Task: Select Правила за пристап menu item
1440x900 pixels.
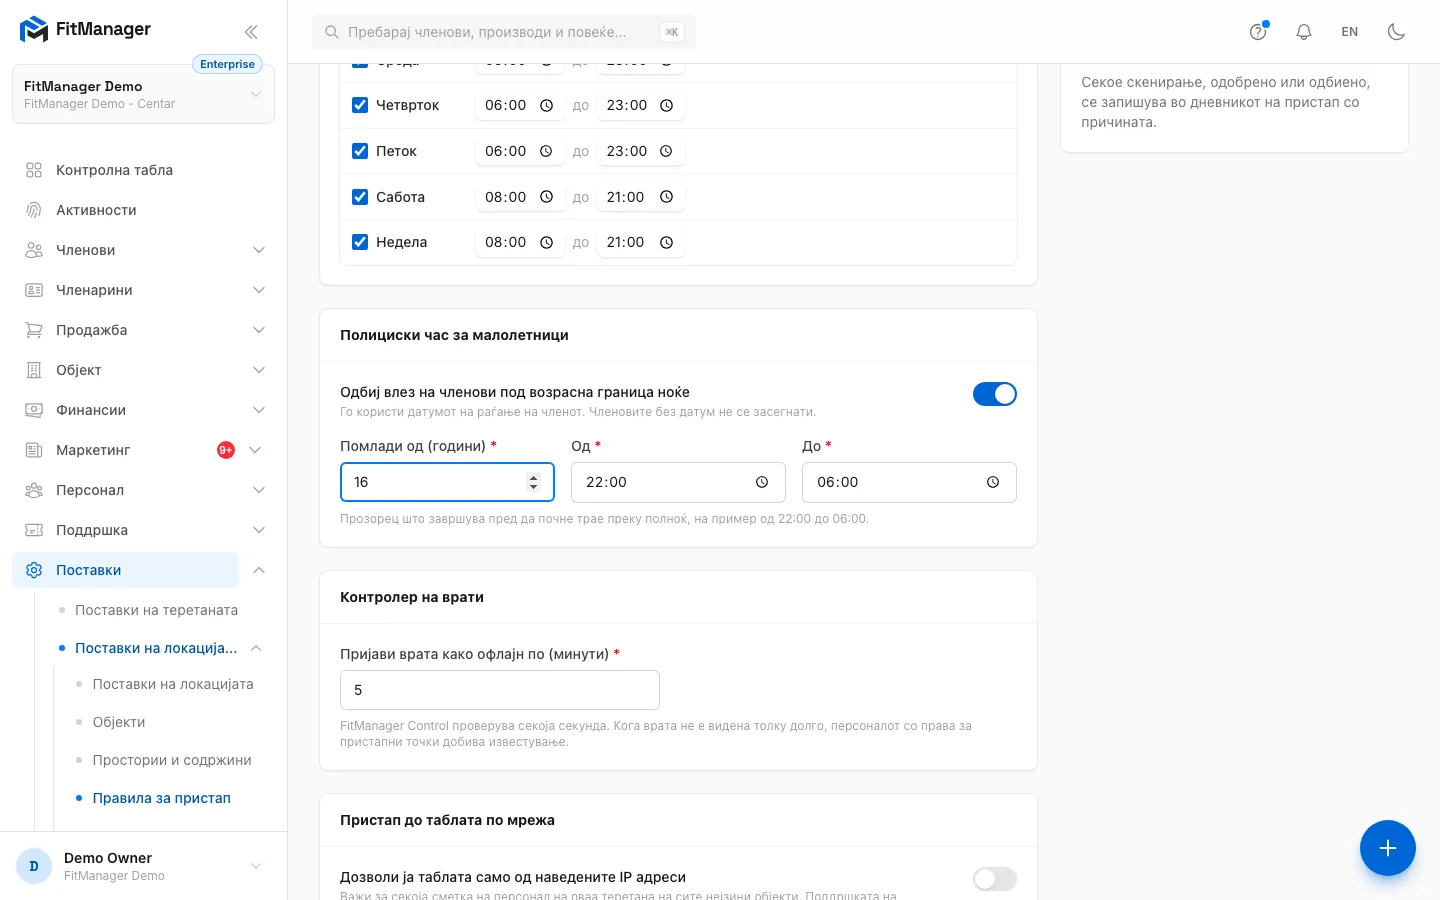Action: tap(162, 798)
